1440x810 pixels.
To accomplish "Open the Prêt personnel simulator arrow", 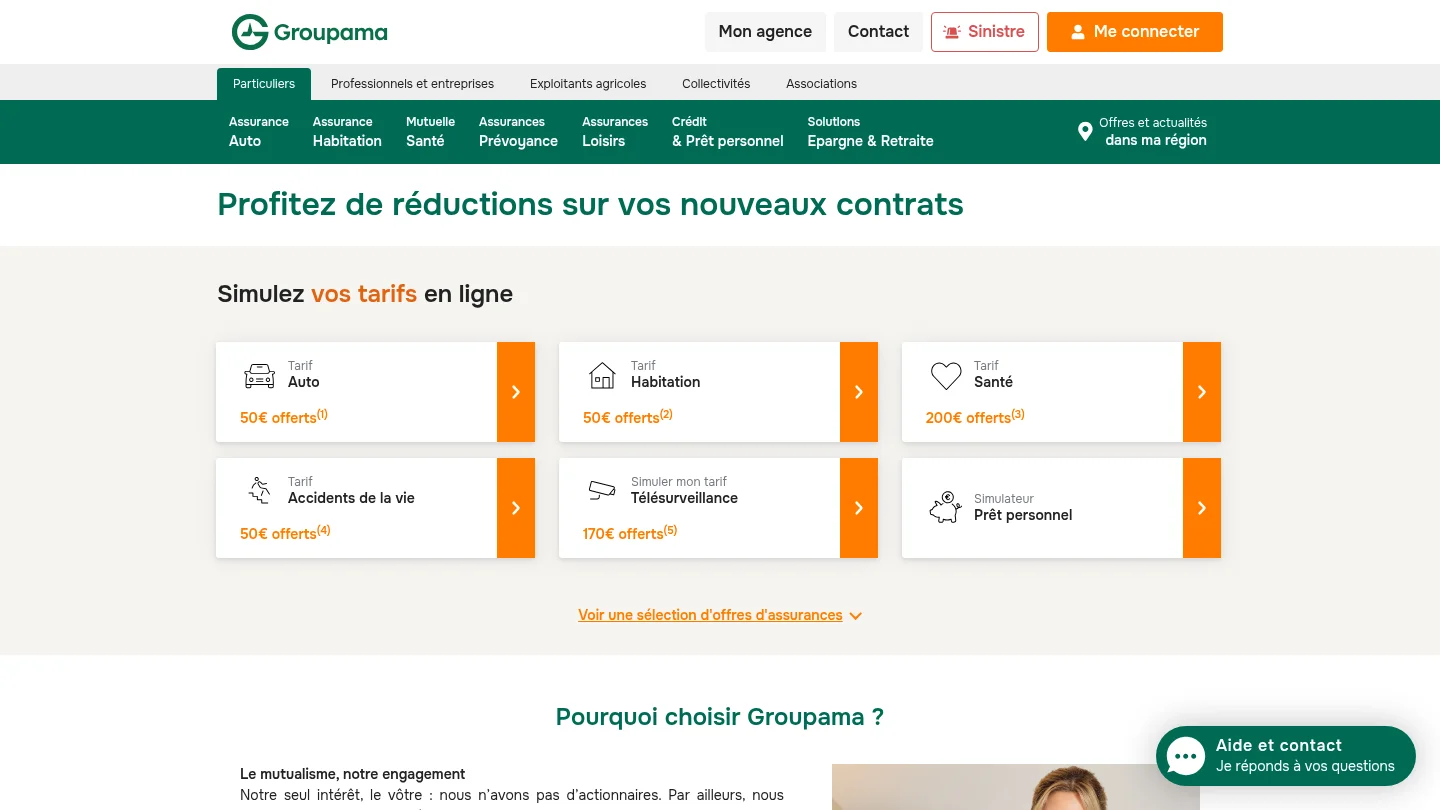I will click(x=1202, y=508).
